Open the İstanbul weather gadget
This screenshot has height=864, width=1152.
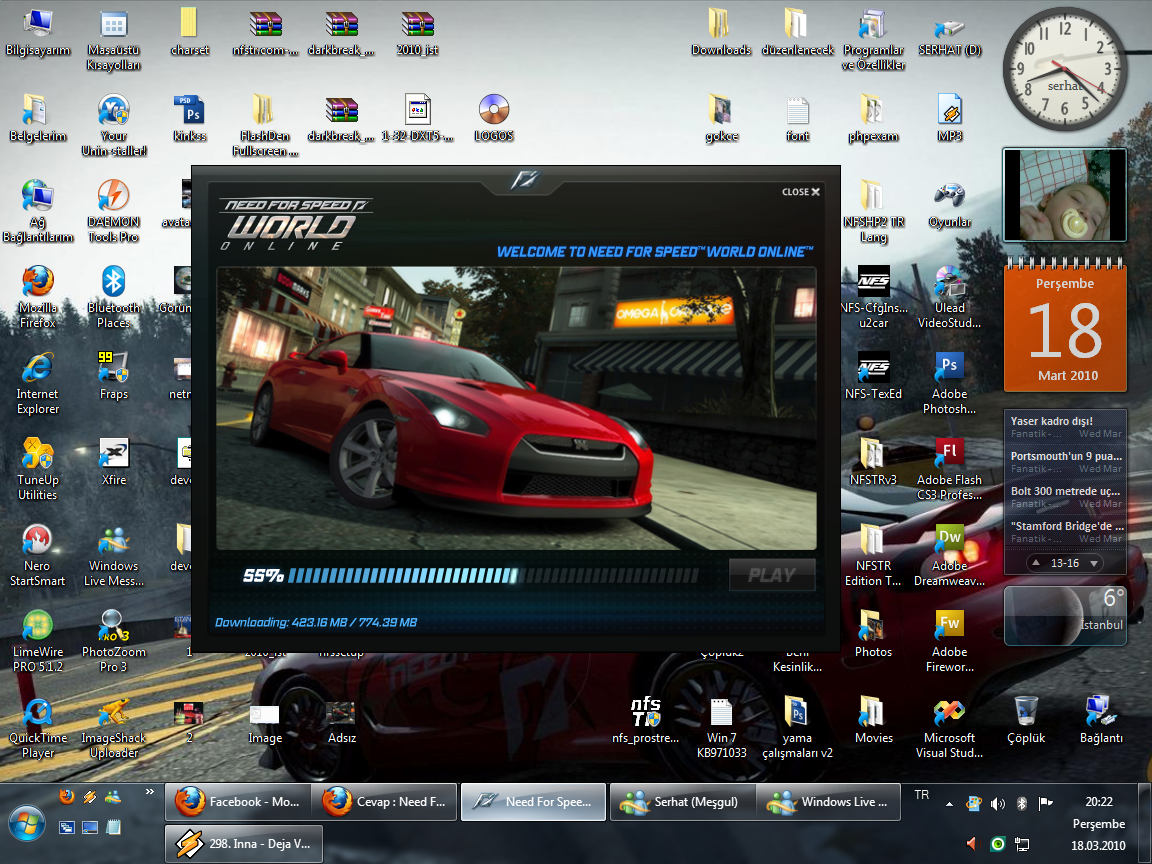click(x=1065, y=616)
